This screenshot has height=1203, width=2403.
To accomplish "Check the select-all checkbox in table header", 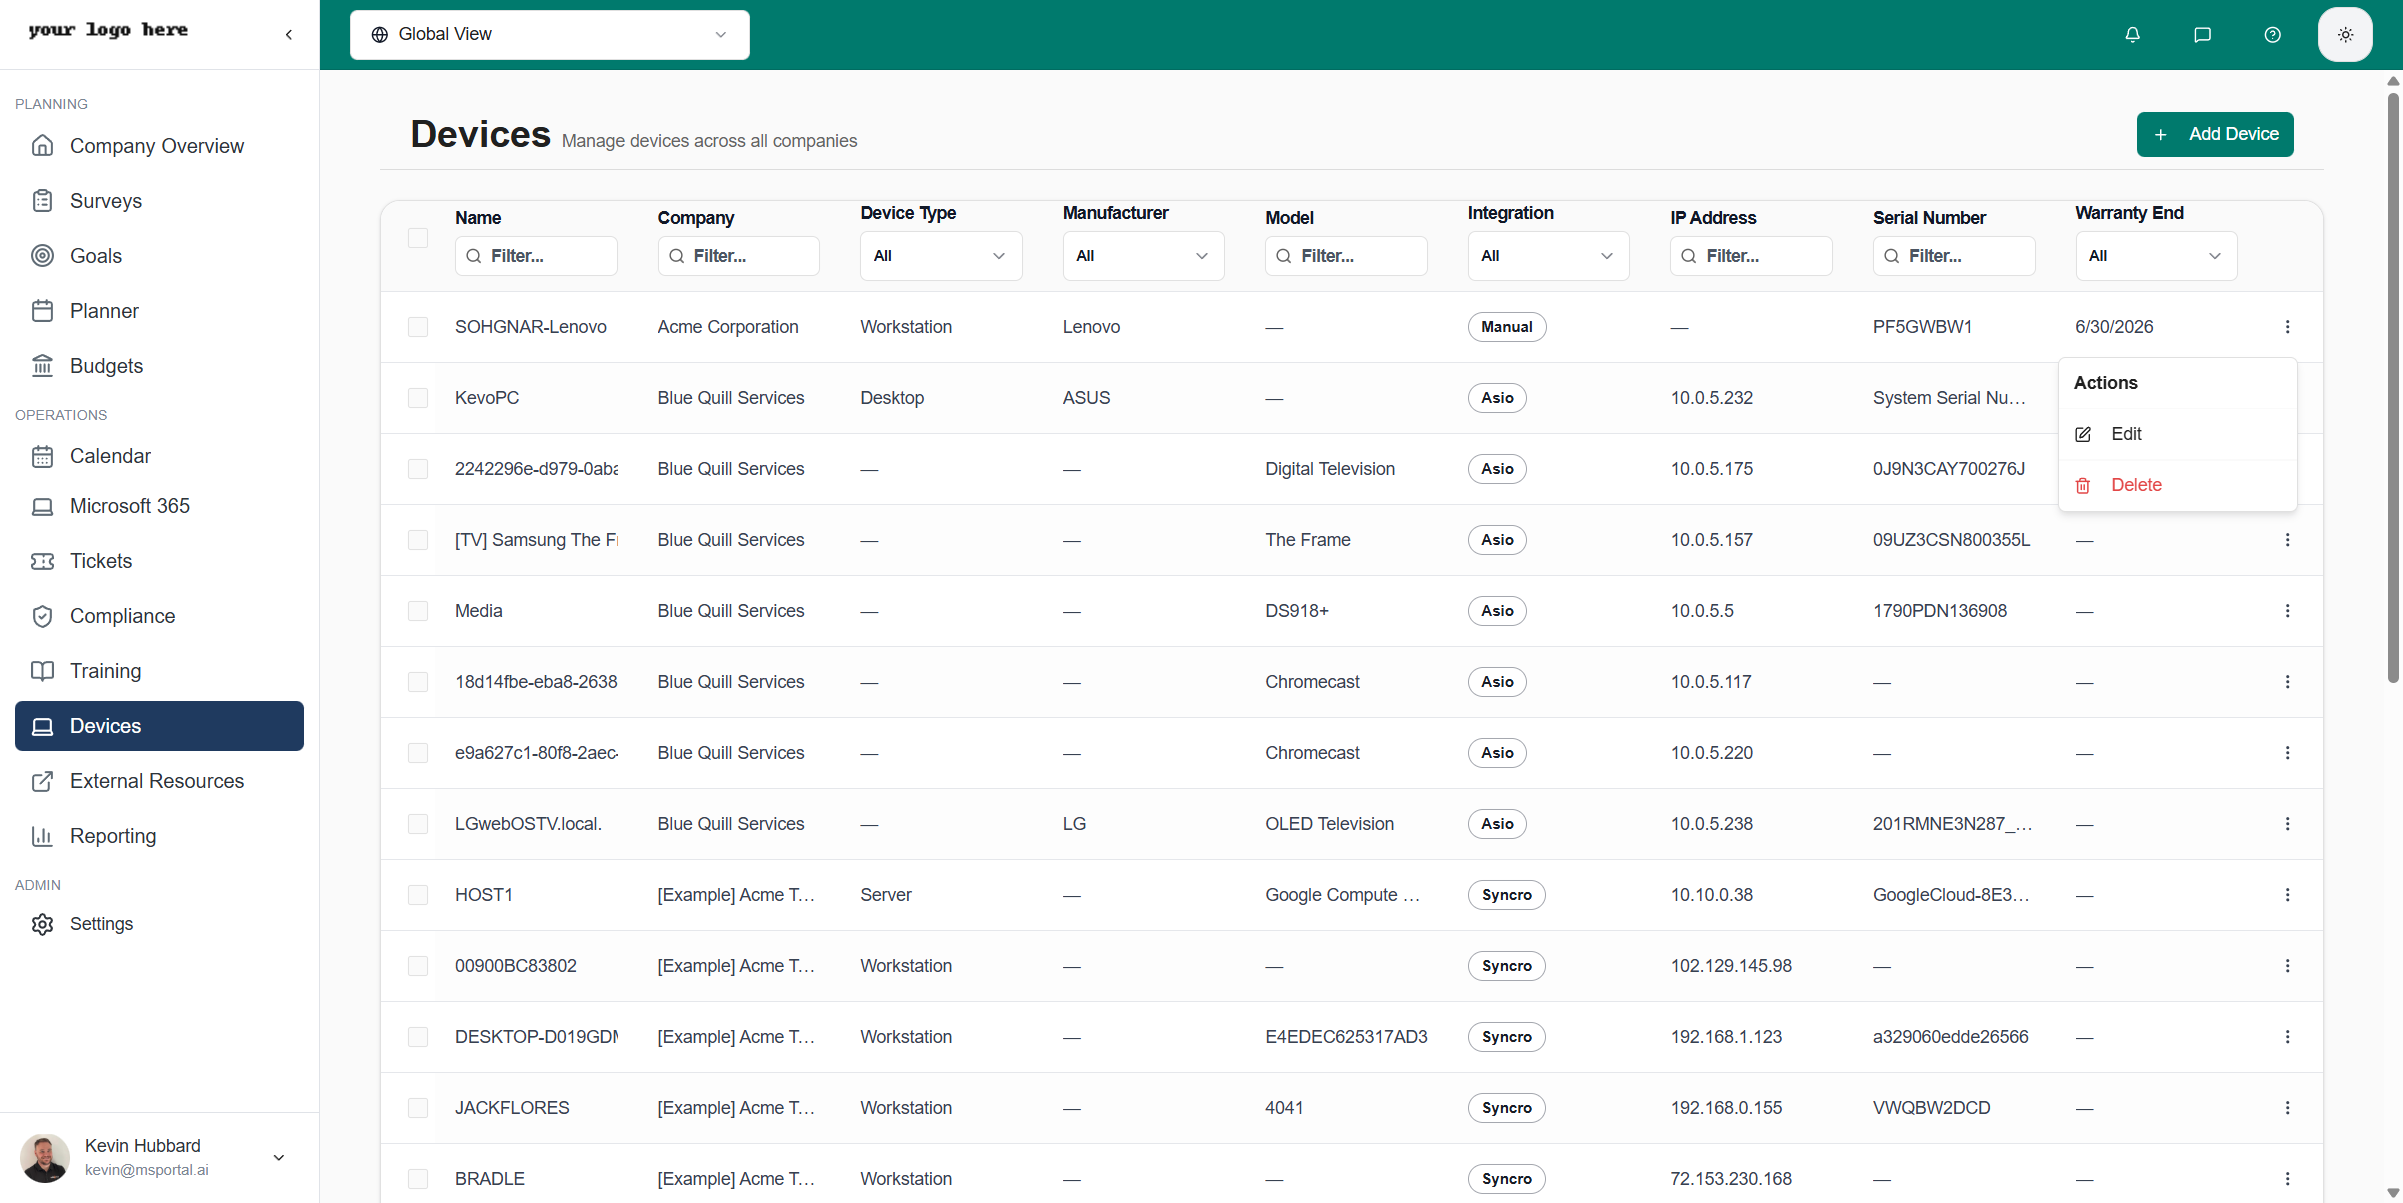I will [x=418, y=238].
